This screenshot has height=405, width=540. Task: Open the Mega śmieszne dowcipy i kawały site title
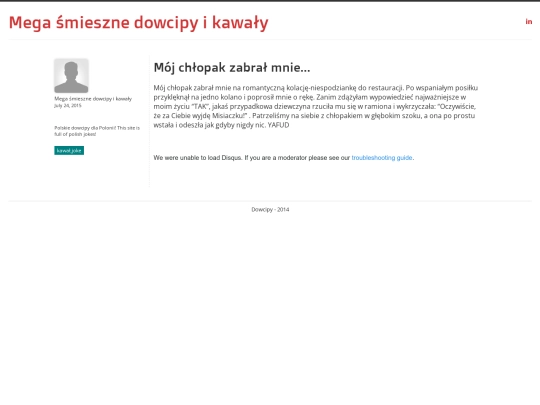click(138, 23)
